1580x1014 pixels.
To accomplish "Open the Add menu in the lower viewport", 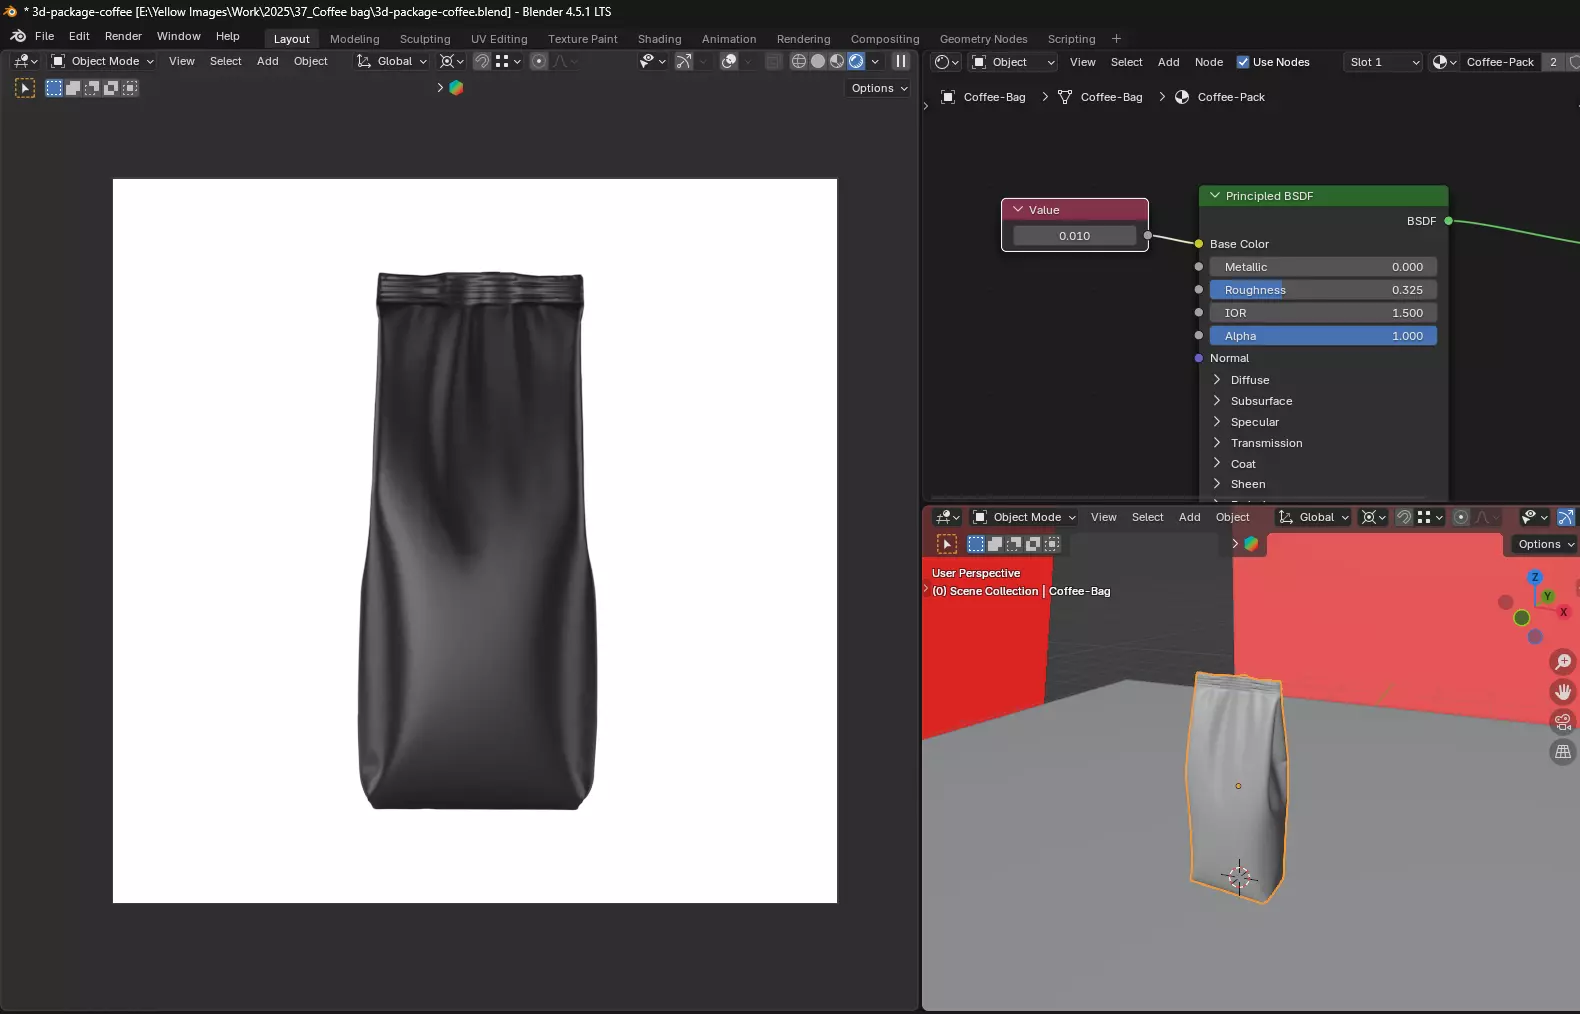I will [1190, 517].
